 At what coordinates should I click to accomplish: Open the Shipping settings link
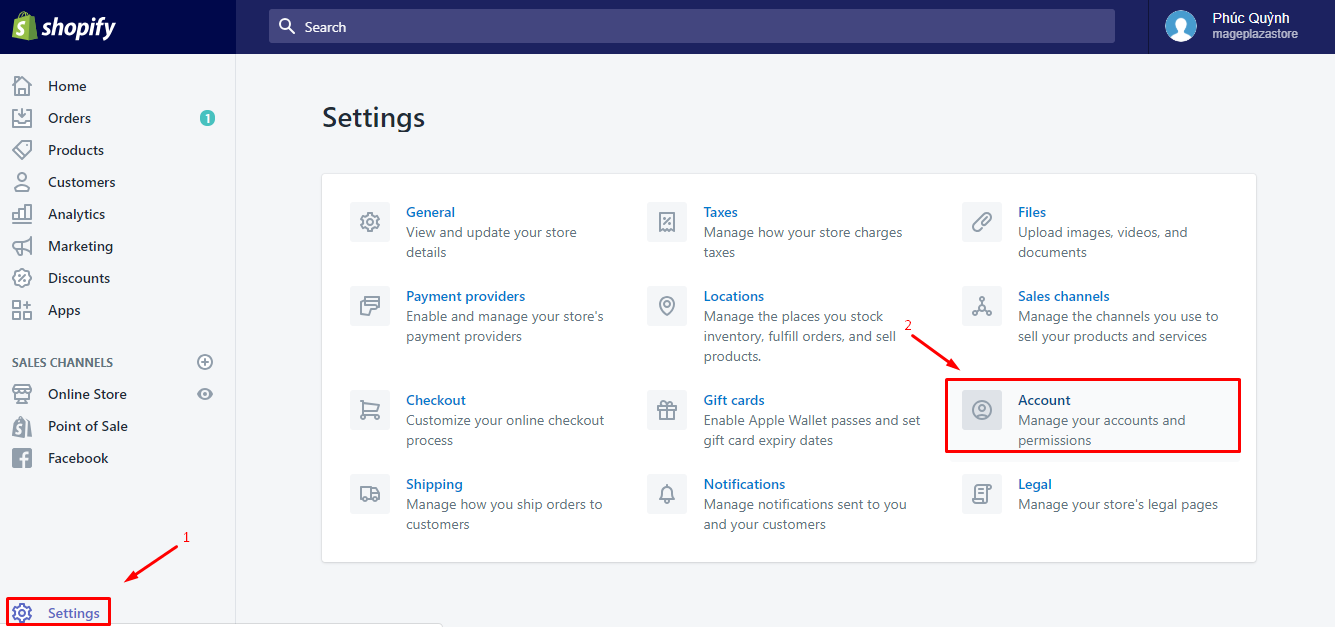tap(434, 484)
